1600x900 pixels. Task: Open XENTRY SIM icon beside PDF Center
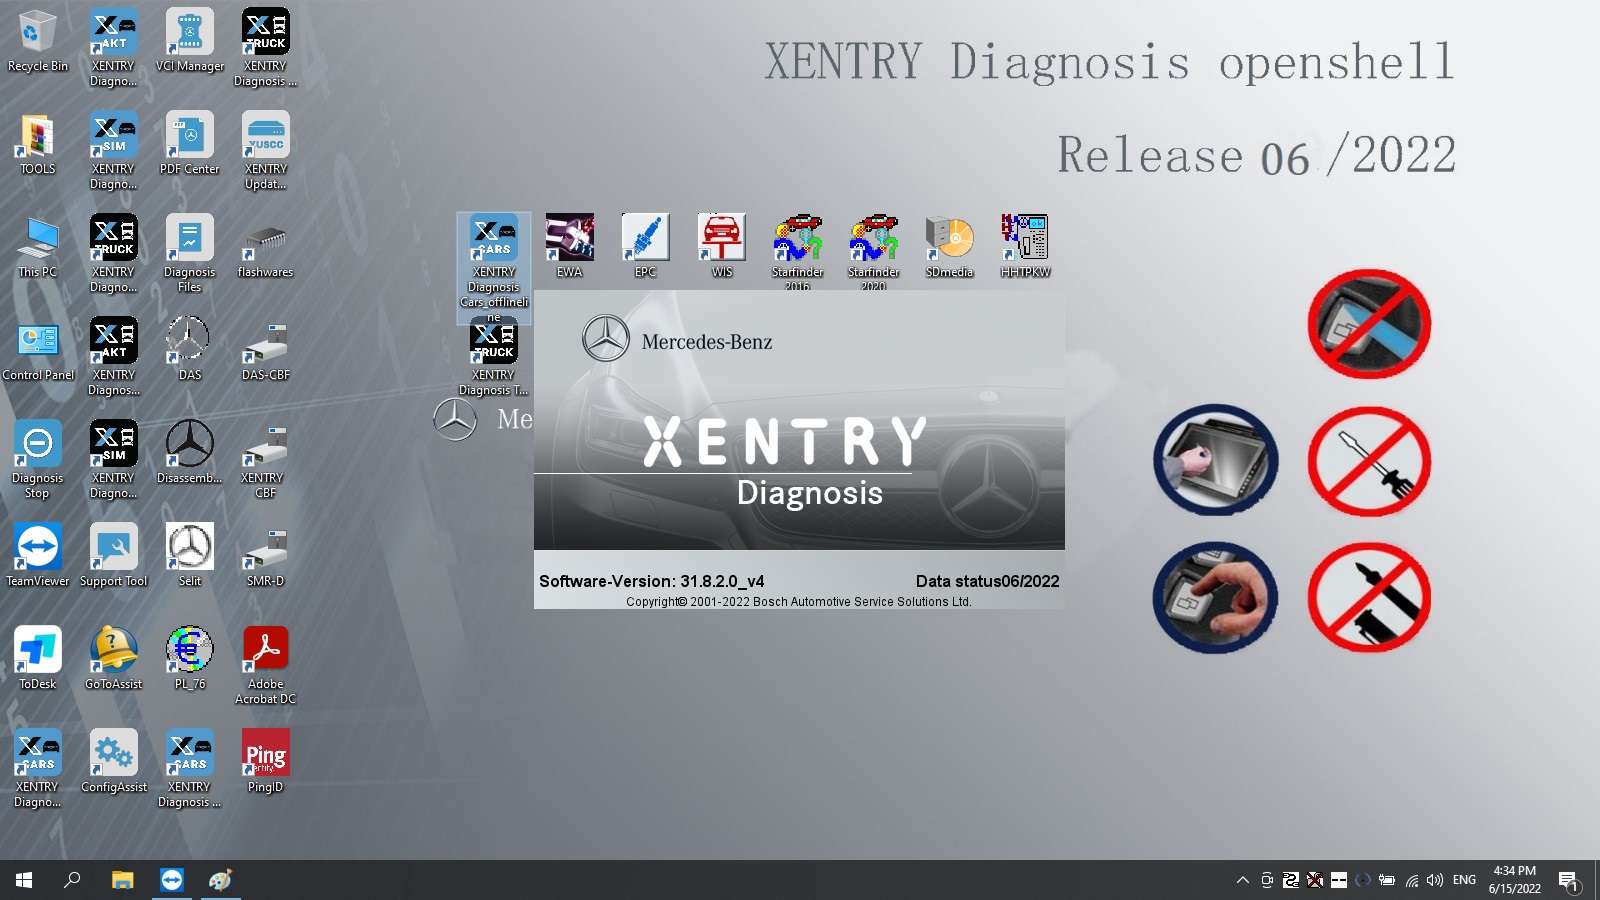tap(114, 150)
